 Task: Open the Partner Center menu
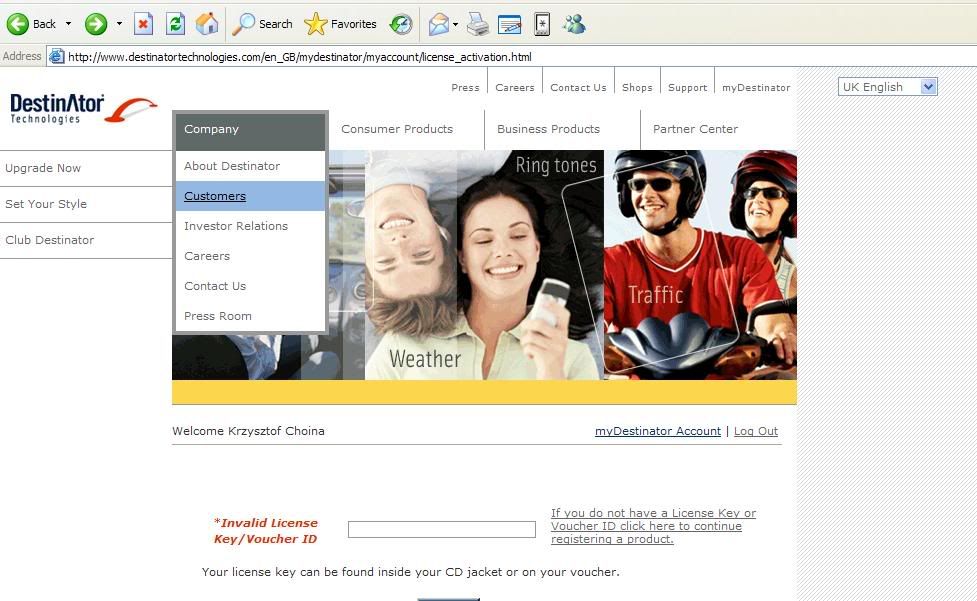[695, 130]
